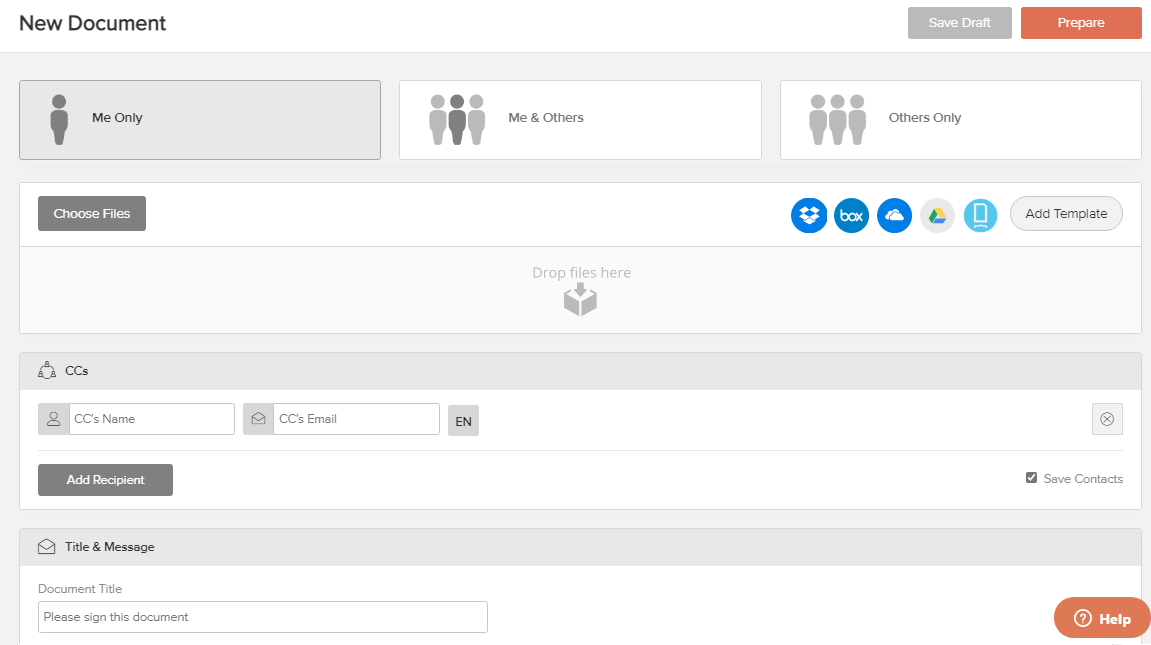Select the Me Only signing option
The image size is (1151, 645).
click(199, 118)
